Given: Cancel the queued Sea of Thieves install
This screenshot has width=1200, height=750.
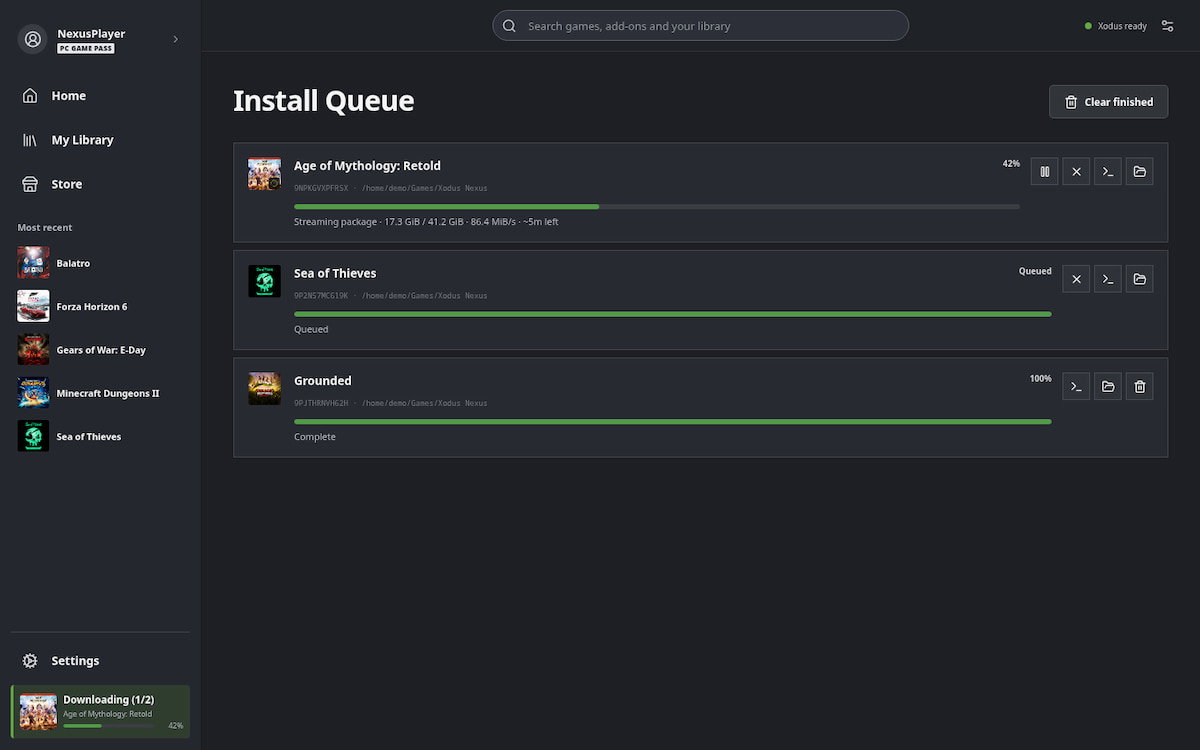Looking at the screenshot, I should [1076, 279].
